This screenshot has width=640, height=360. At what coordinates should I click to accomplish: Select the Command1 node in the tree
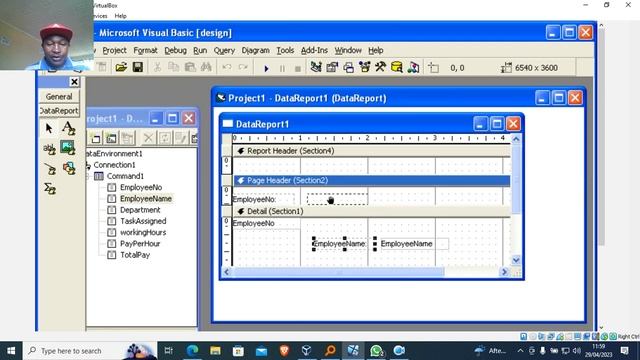125,176
